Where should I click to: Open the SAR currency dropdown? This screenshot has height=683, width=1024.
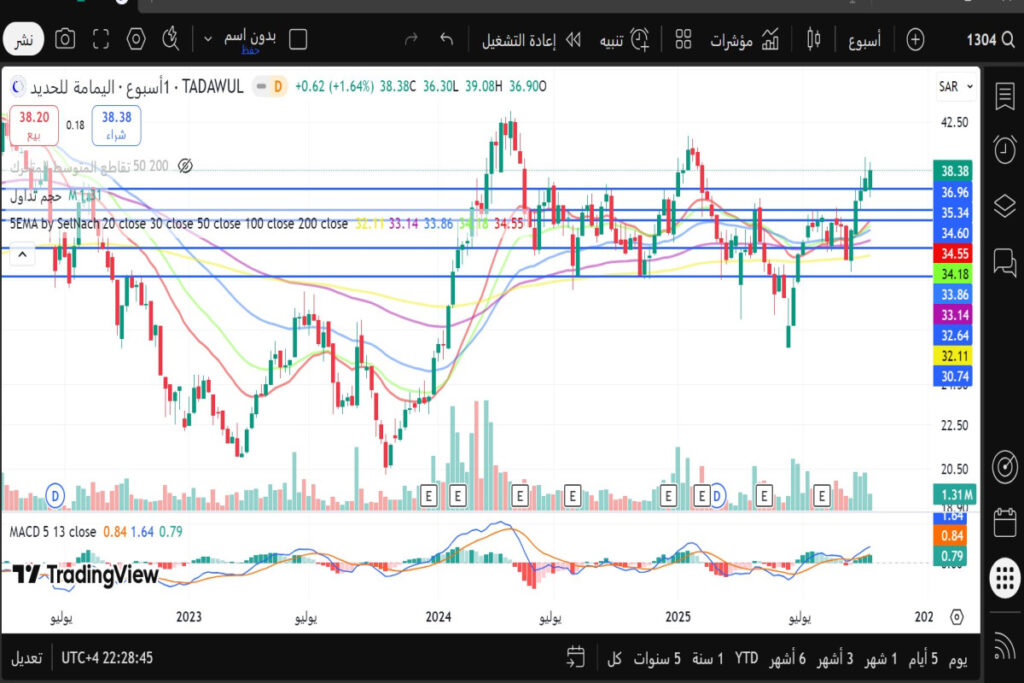click(955, 87)
